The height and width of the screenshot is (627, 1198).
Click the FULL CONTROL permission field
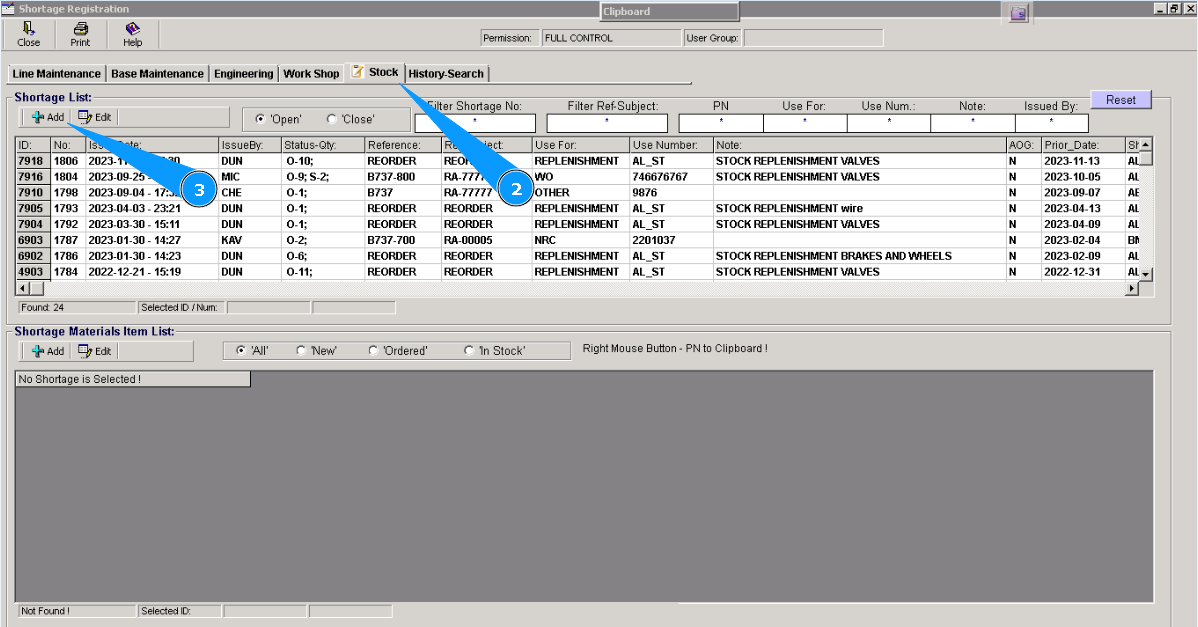point(611,38)
